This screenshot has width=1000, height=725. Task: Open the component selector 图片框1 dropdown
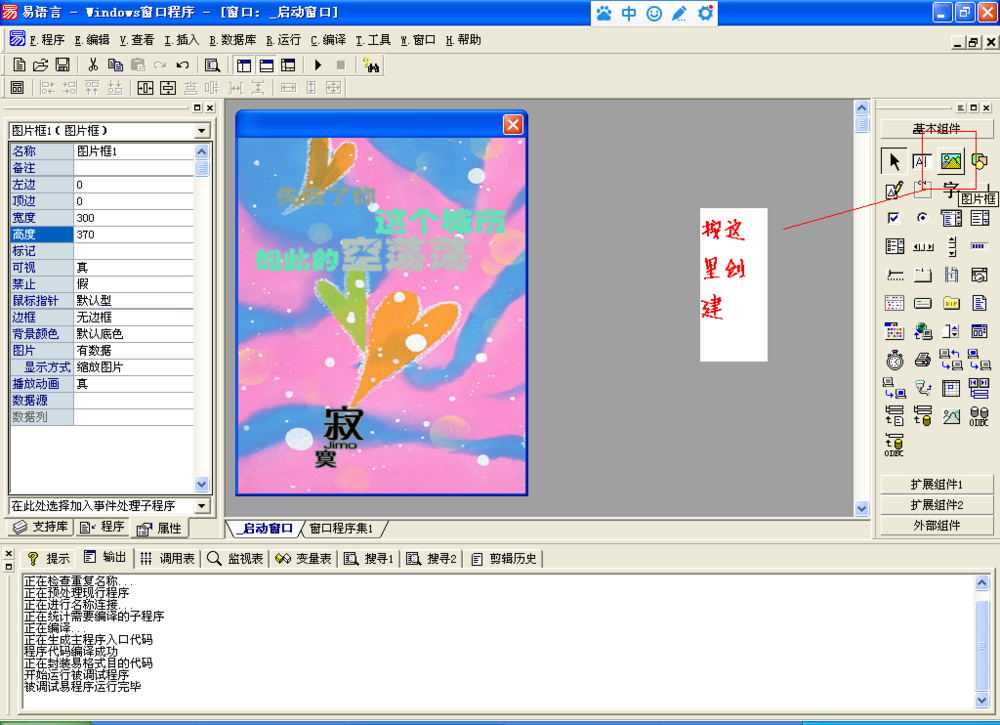tap(202, 131)
